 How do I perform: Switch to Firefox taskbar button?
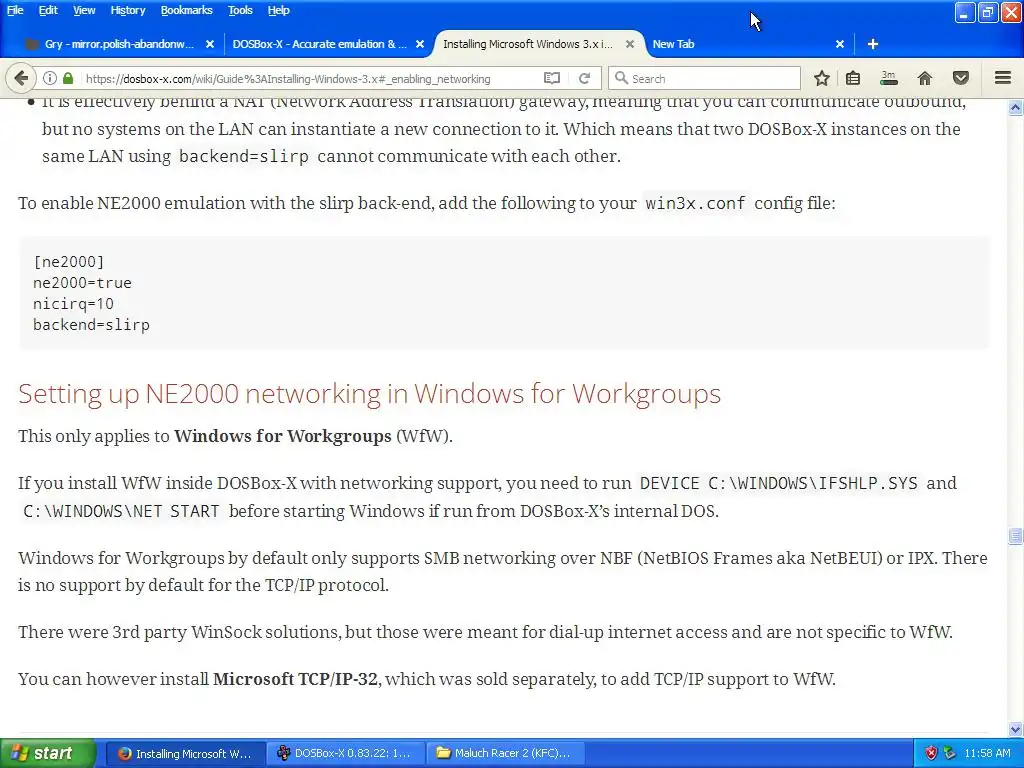[x=185, y=753]
